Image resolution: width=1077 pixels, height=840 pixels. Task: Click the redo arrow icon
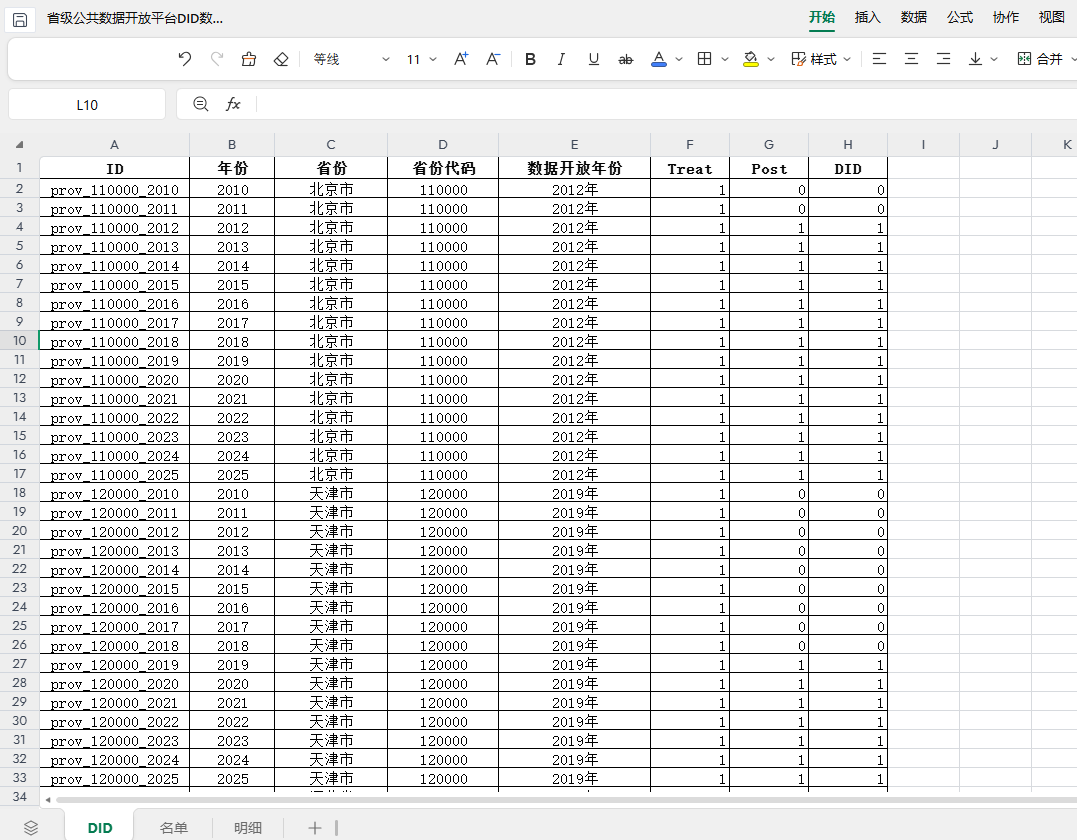coord(217,59)
